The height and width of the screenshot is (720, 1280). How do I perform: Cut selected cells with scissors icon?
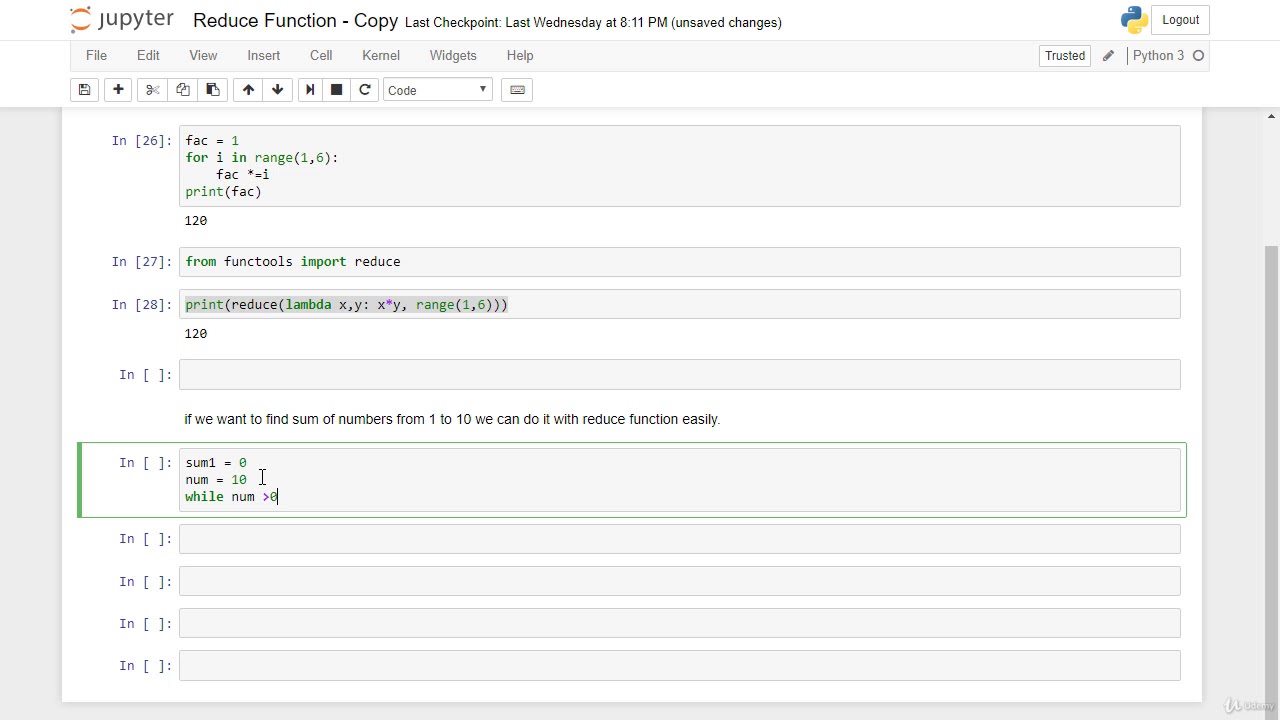[153, 90]
